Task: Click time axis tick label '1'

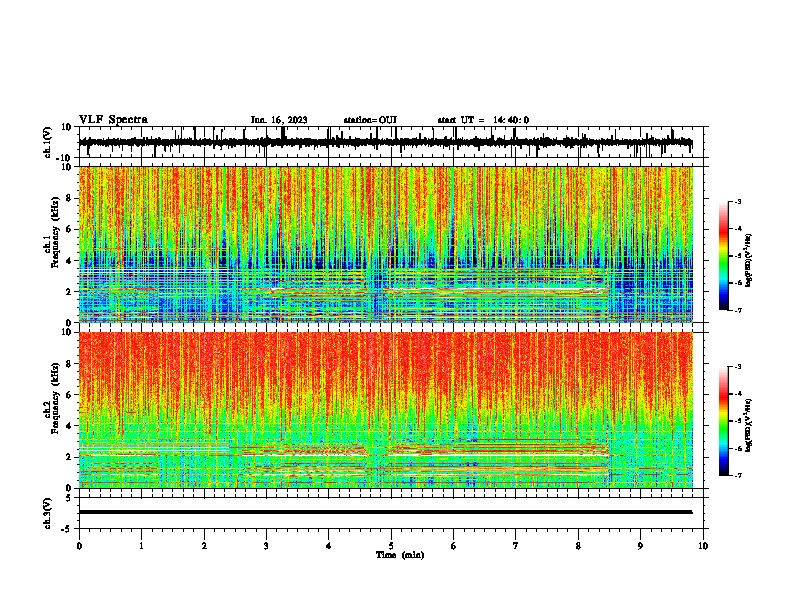Action: pos(141,546)
